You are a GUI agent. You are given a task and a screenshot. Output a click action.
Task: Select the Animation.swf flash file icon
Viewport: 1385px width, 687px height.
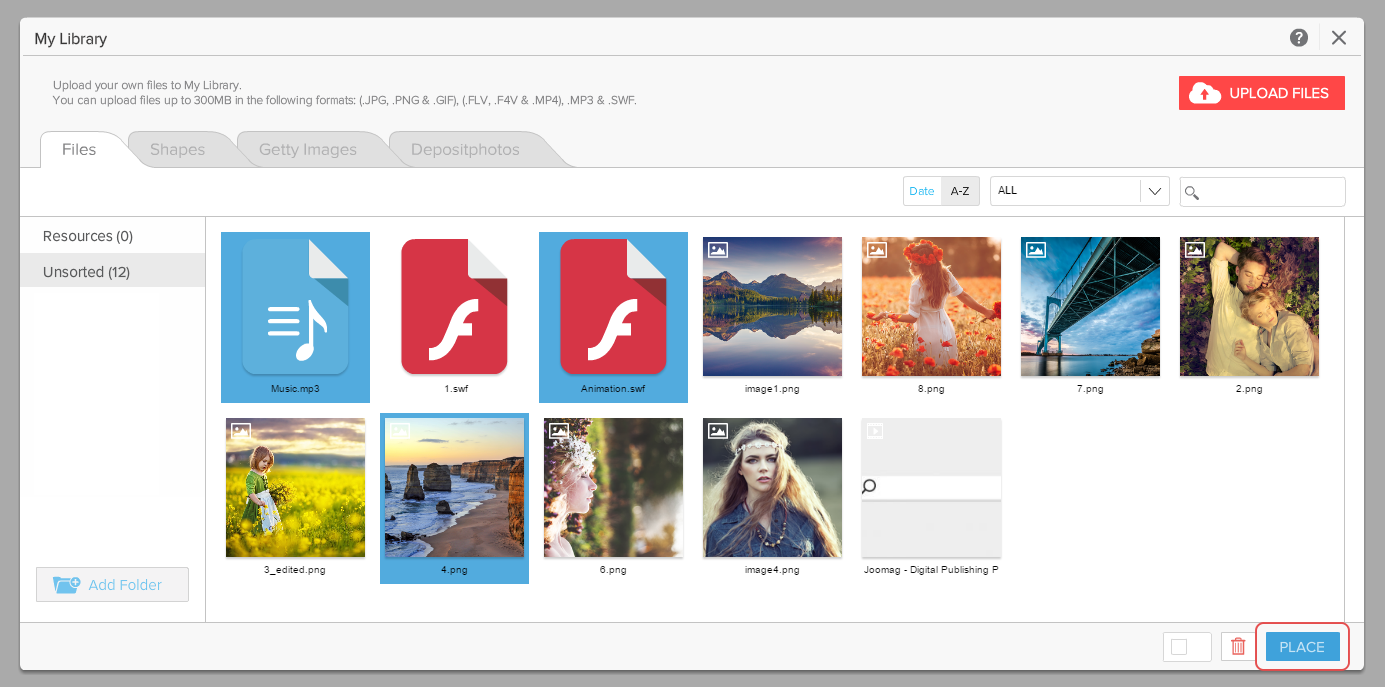pos(613,308)
